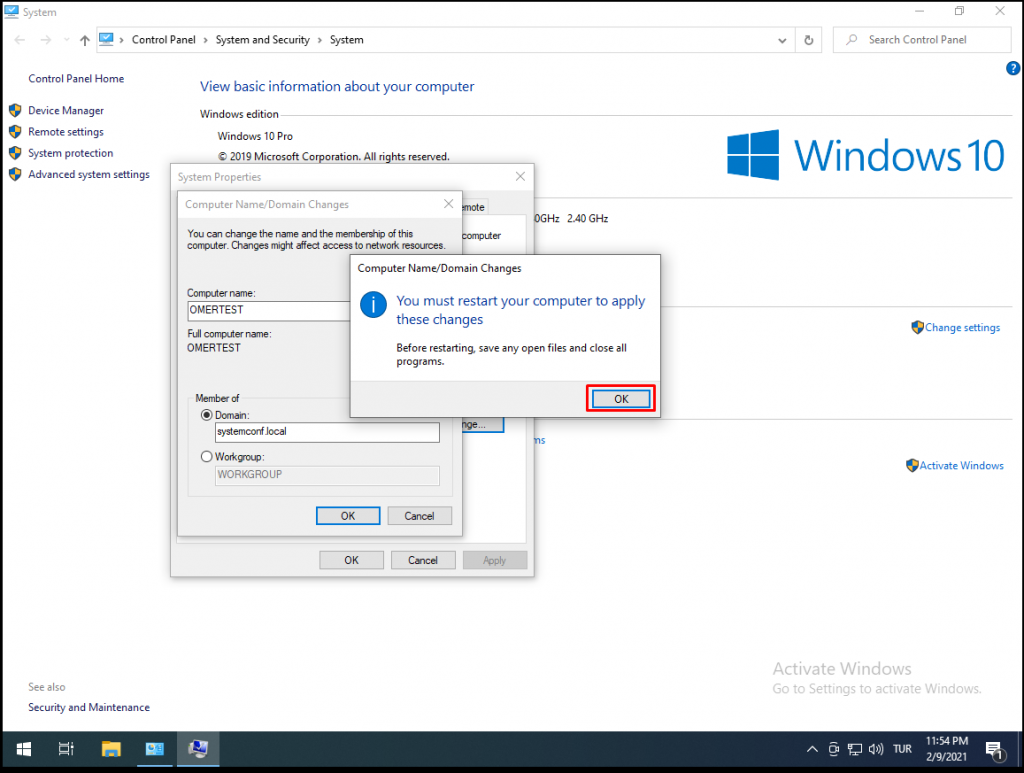Click the Windows Start button
Screen dimensions: 1024x773
(x=22, y=748)
